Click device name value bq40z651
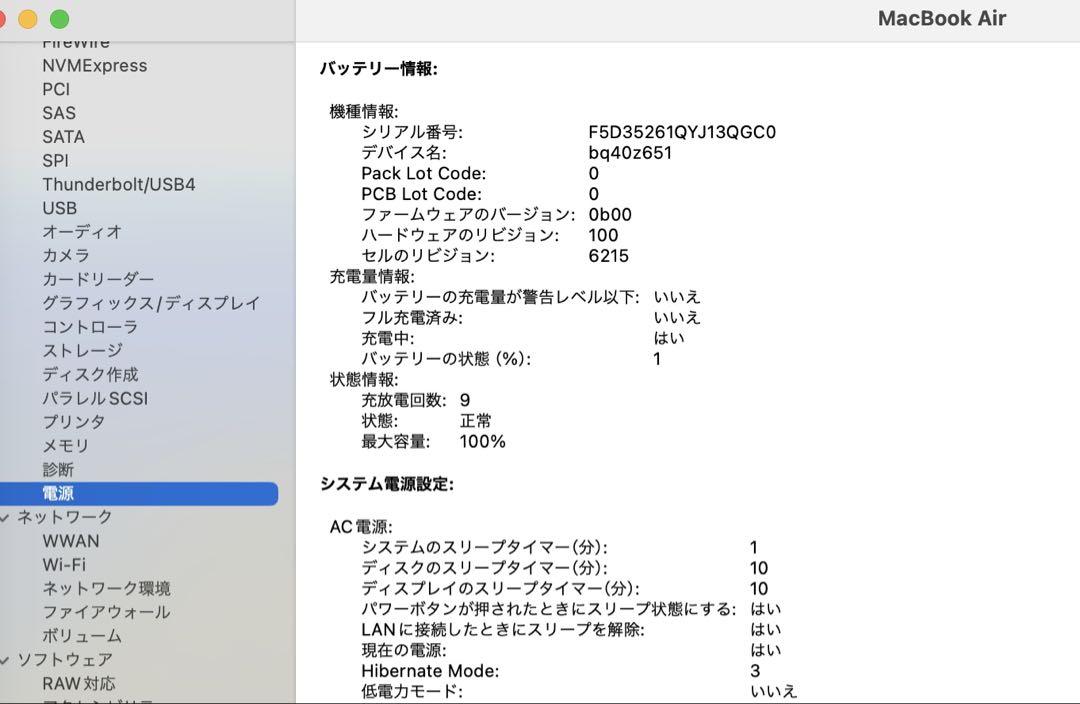Viewport: 1080px width, 704px height. [x=630, y=153]
